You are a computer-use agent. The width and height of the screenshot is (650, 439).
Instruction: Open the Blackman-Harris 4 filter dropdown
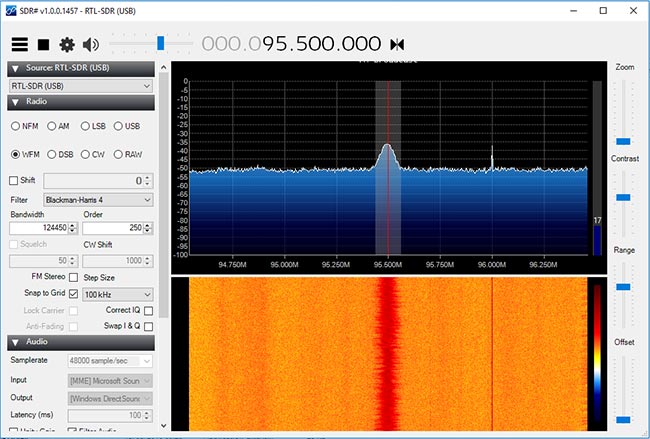click(x=97, y=200)
